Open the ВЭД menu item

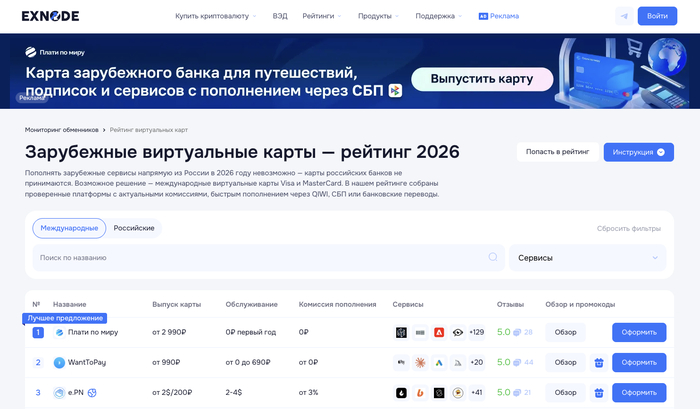point(279,16)
